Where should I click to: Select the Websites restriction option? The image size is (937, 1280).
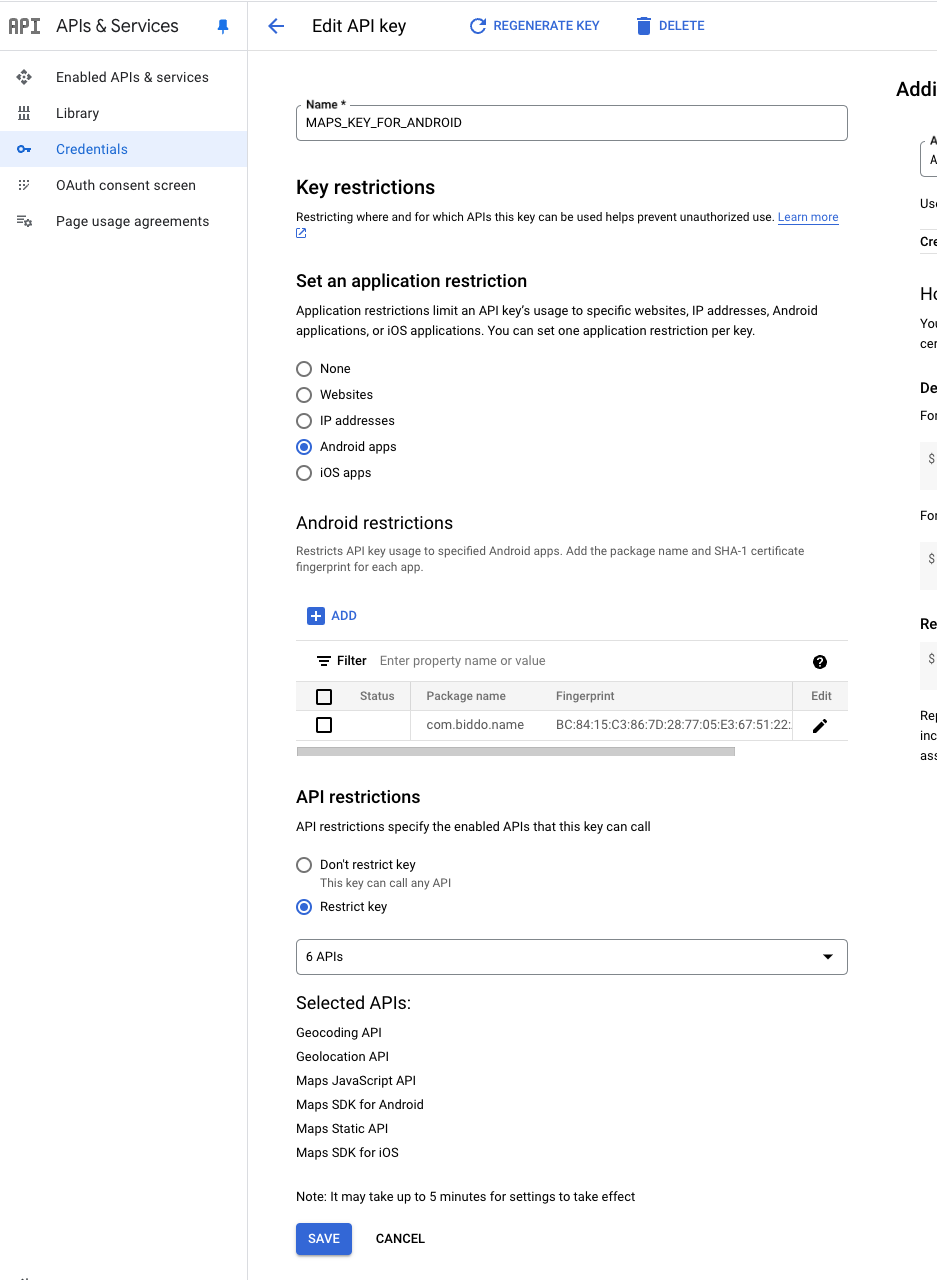tap(304, 395)
